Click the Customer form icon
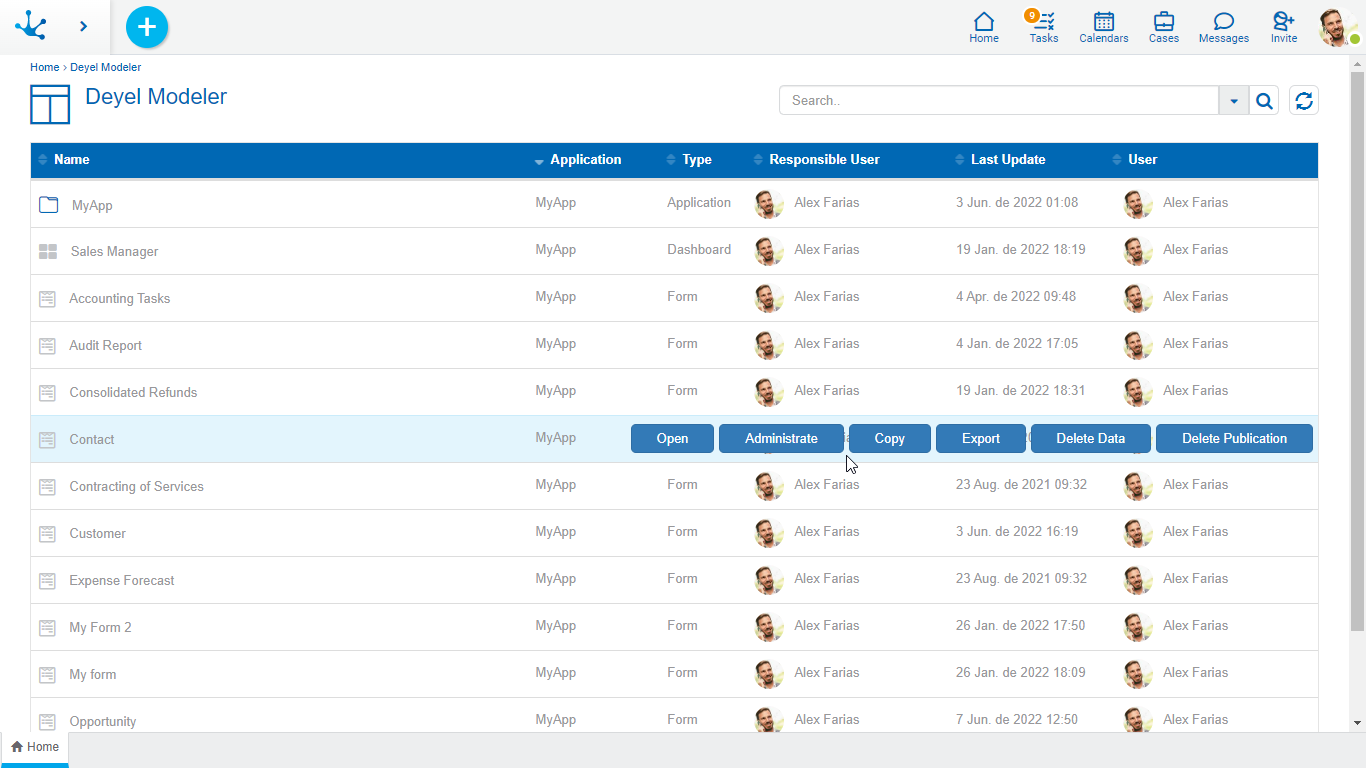1366x768 pixels. point(47,534)
